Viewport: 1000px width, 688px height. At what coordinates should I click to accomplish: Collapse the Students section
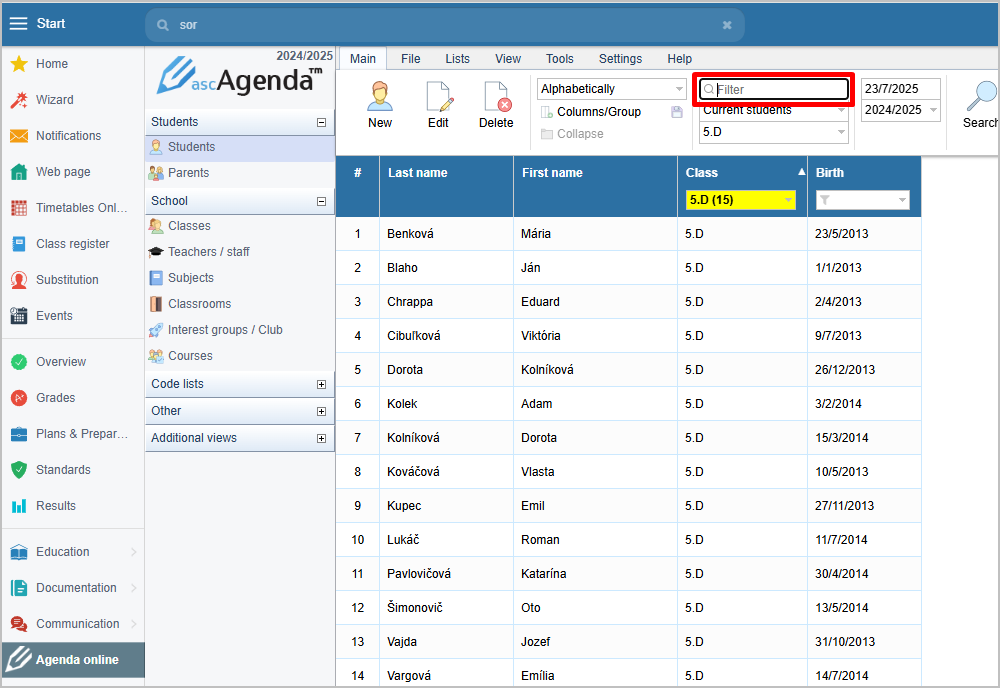tap(321, 122)
